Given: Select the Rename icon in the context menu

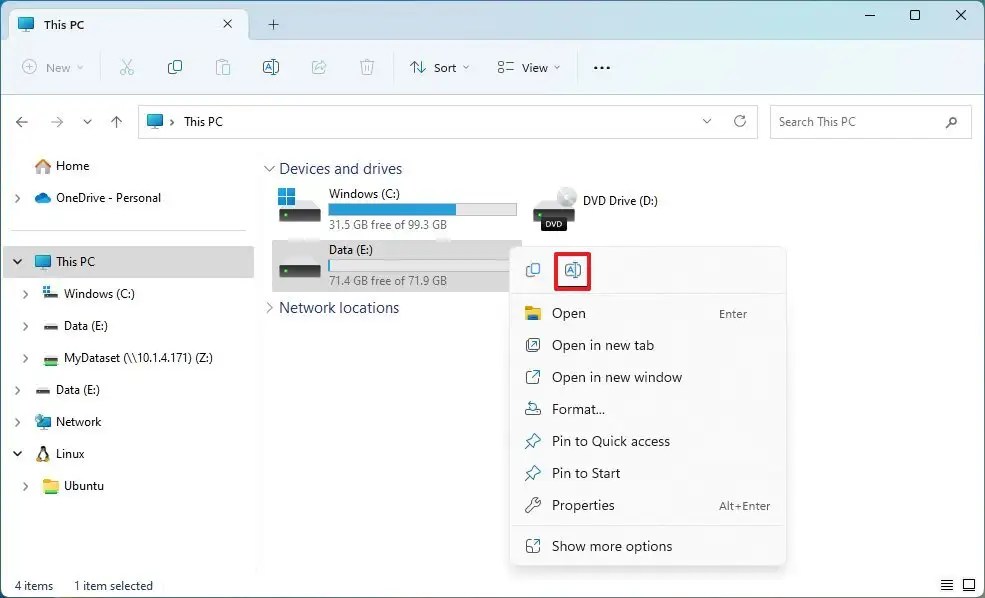Looking at the screenshot, I should (572, 270).
